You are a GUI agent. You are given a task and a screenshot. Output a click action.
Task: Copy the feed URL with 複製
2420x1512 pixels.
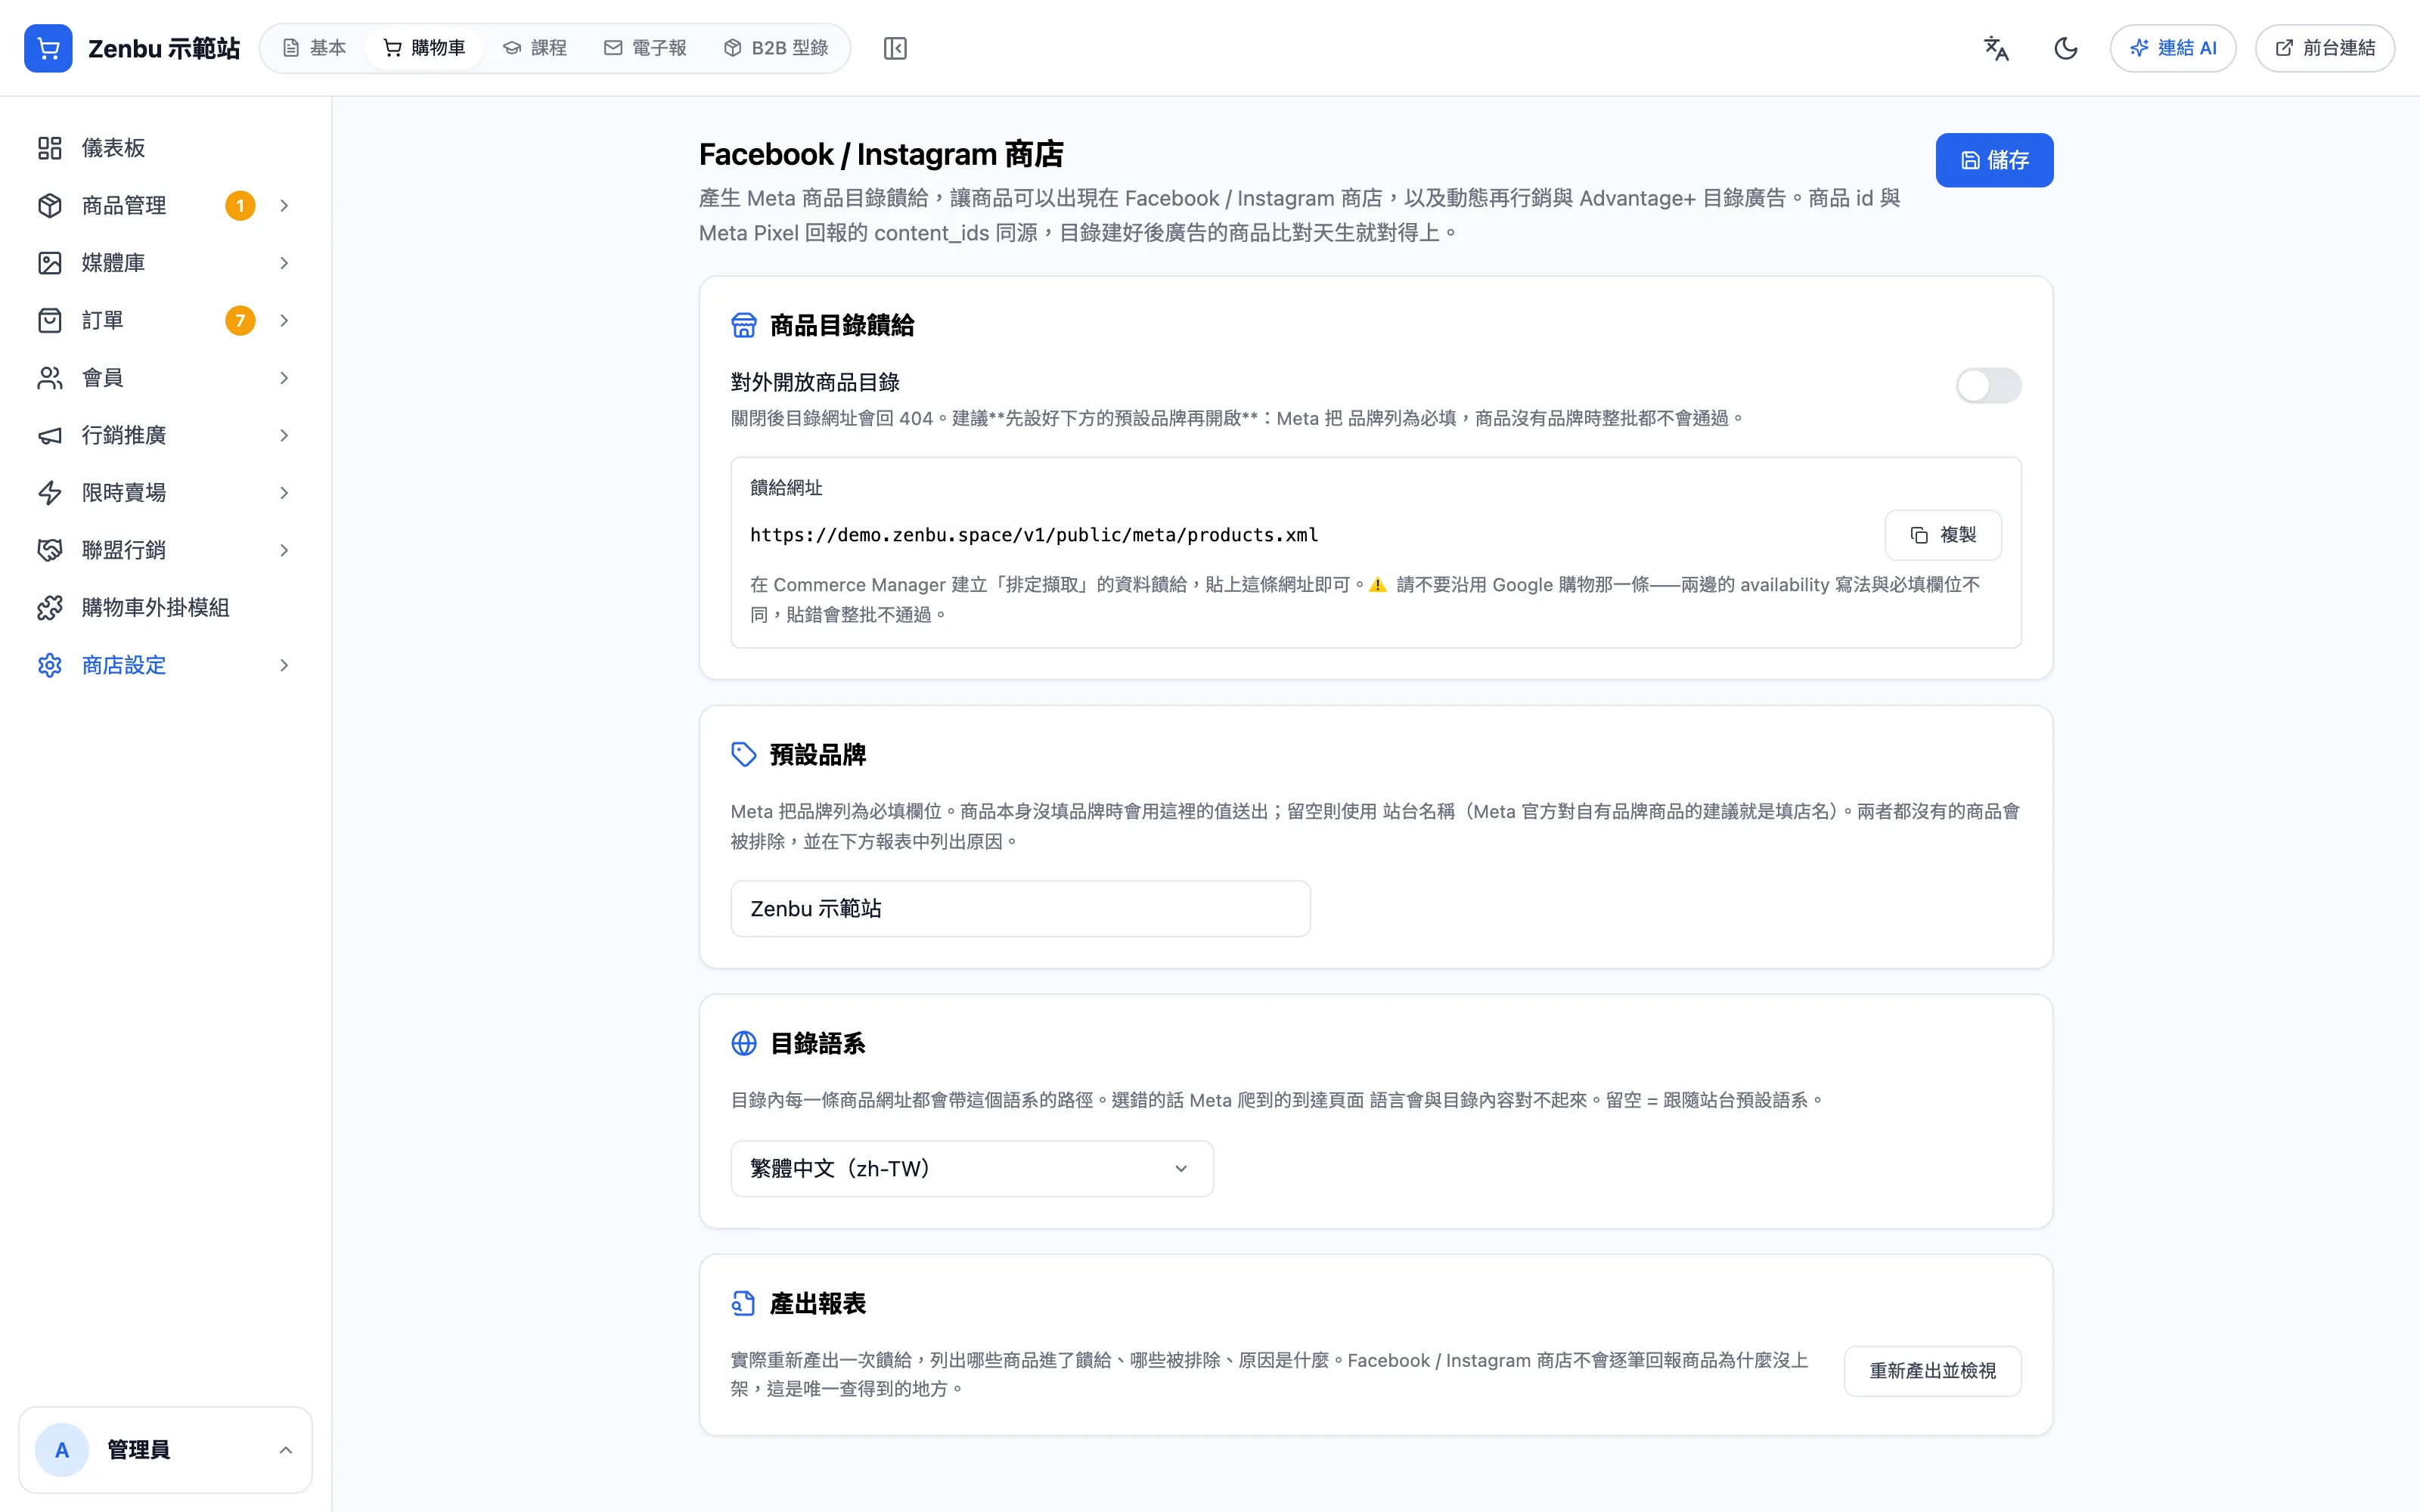[x=1943, y=535]
